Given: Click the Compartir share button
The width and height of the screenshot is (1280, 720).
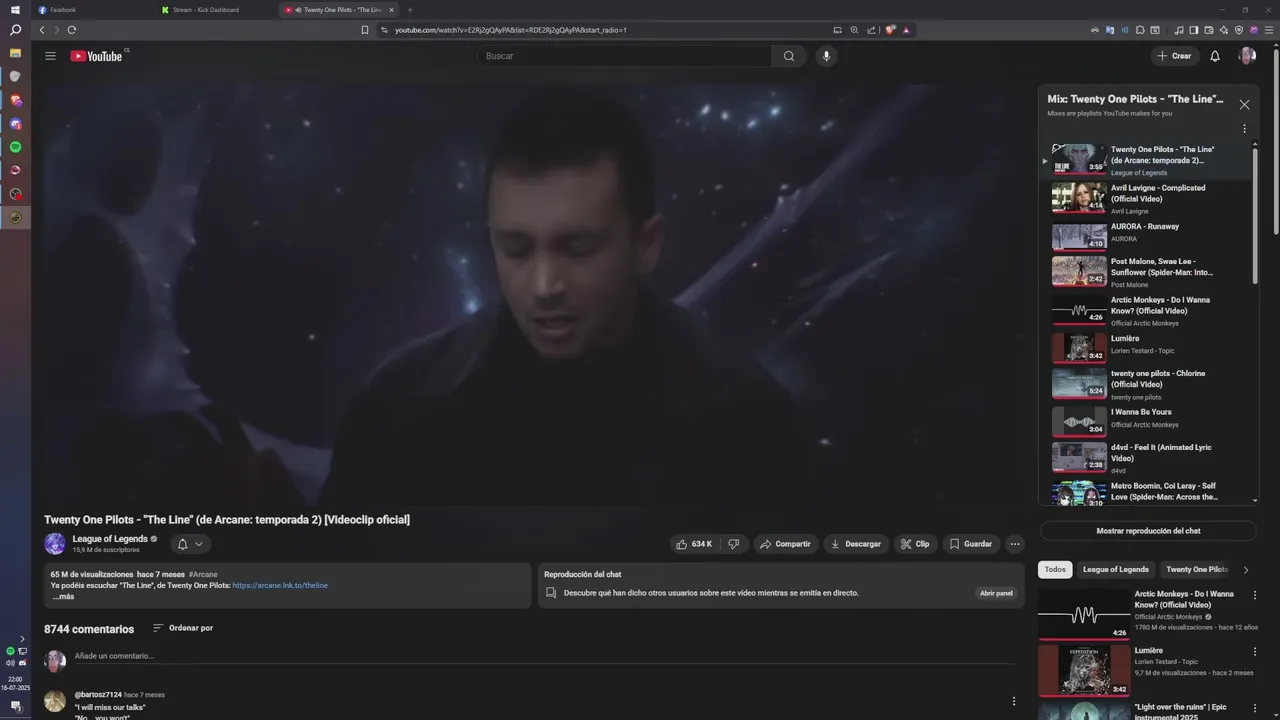Looking at the screenshot, I should click(x=785, y=544).
